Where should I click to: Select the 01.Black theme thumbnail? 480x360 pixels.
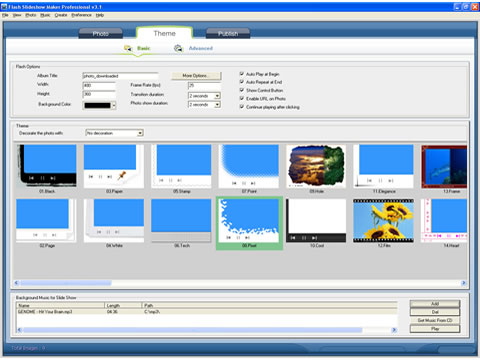[x=46, y=166]
